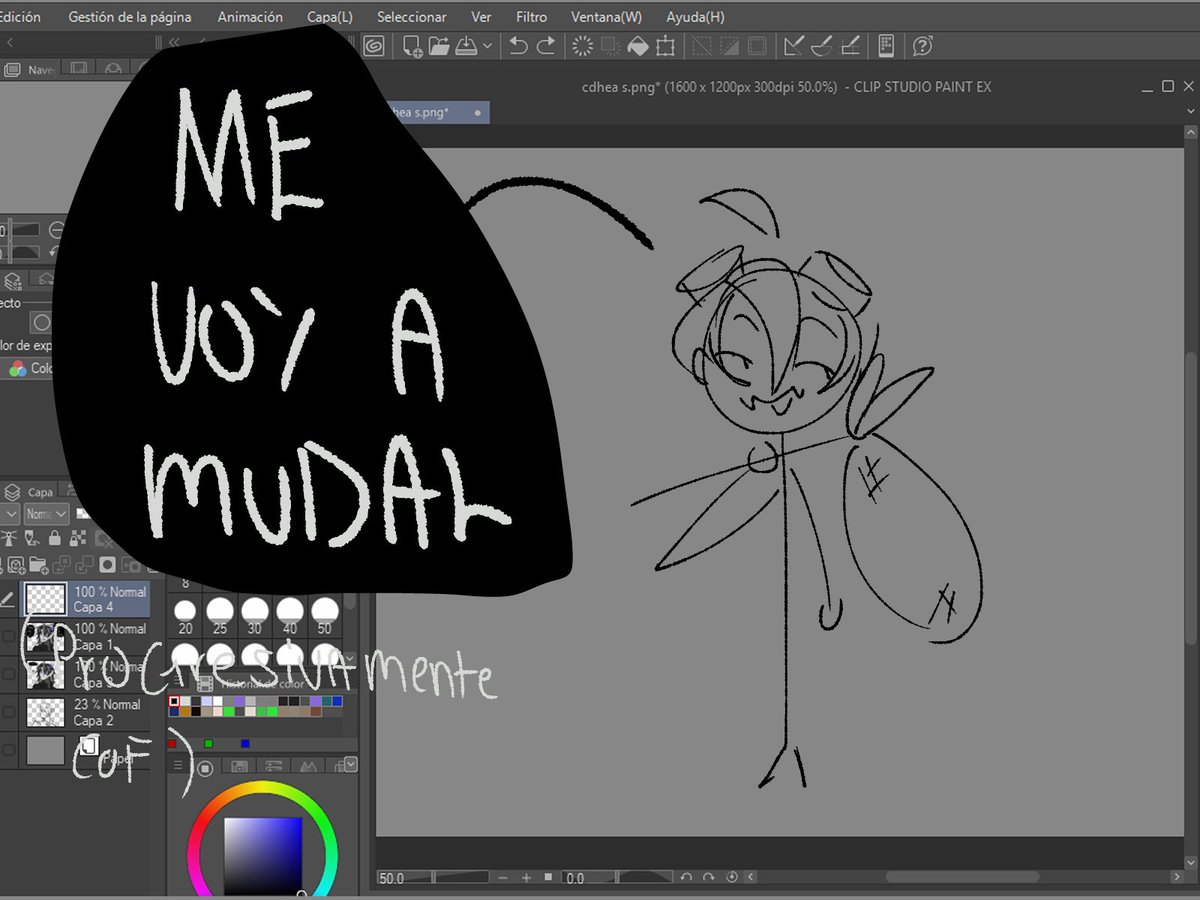Toggle visibility box of Capa 2
The width and height of the screenshot is (1200, 900).
pos(9,713)
